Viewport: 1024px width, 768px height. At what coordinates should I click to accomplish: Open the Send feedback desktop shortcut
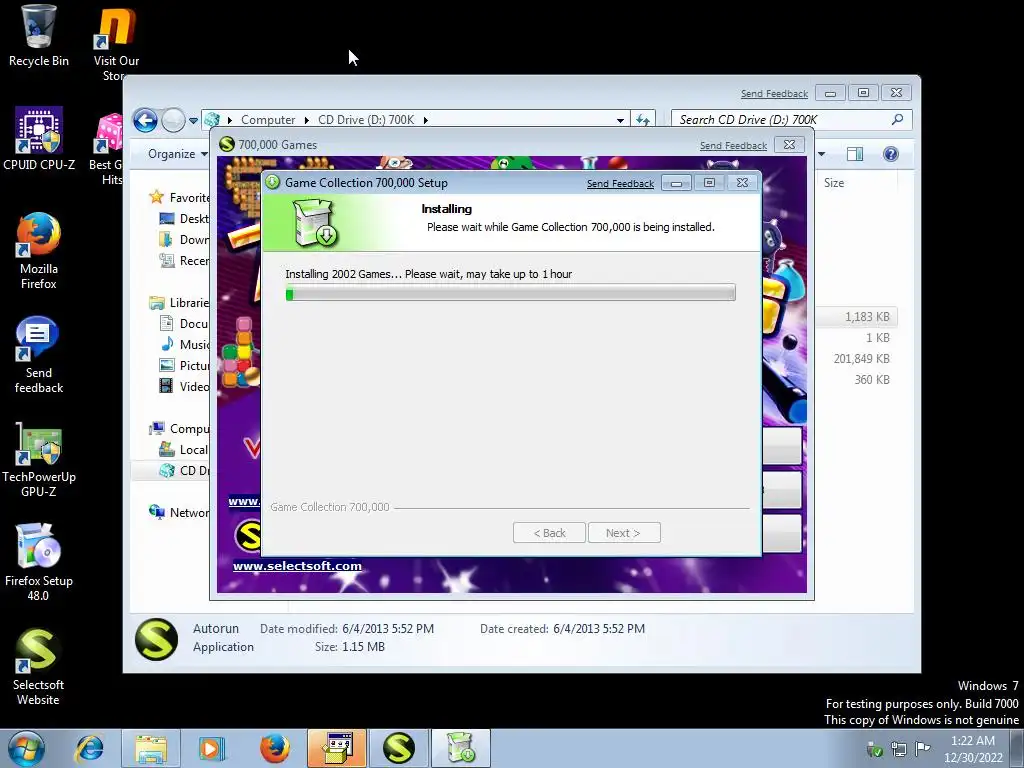tap(39, 355)
